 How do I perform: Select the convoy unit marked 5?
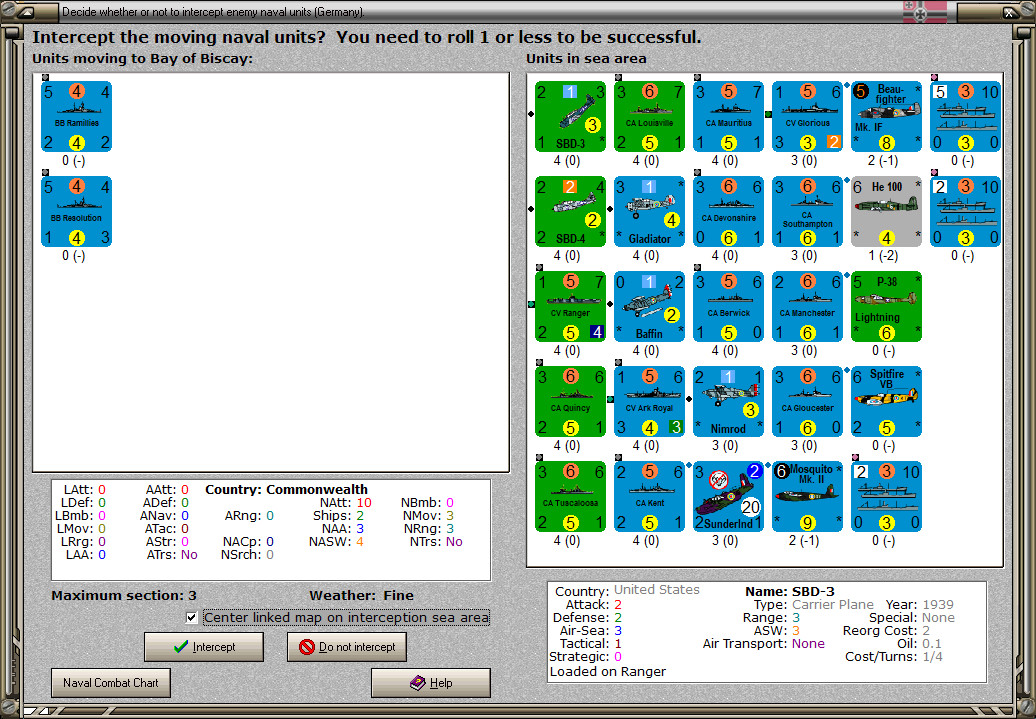pyautogui.click(x=965, y=116)
